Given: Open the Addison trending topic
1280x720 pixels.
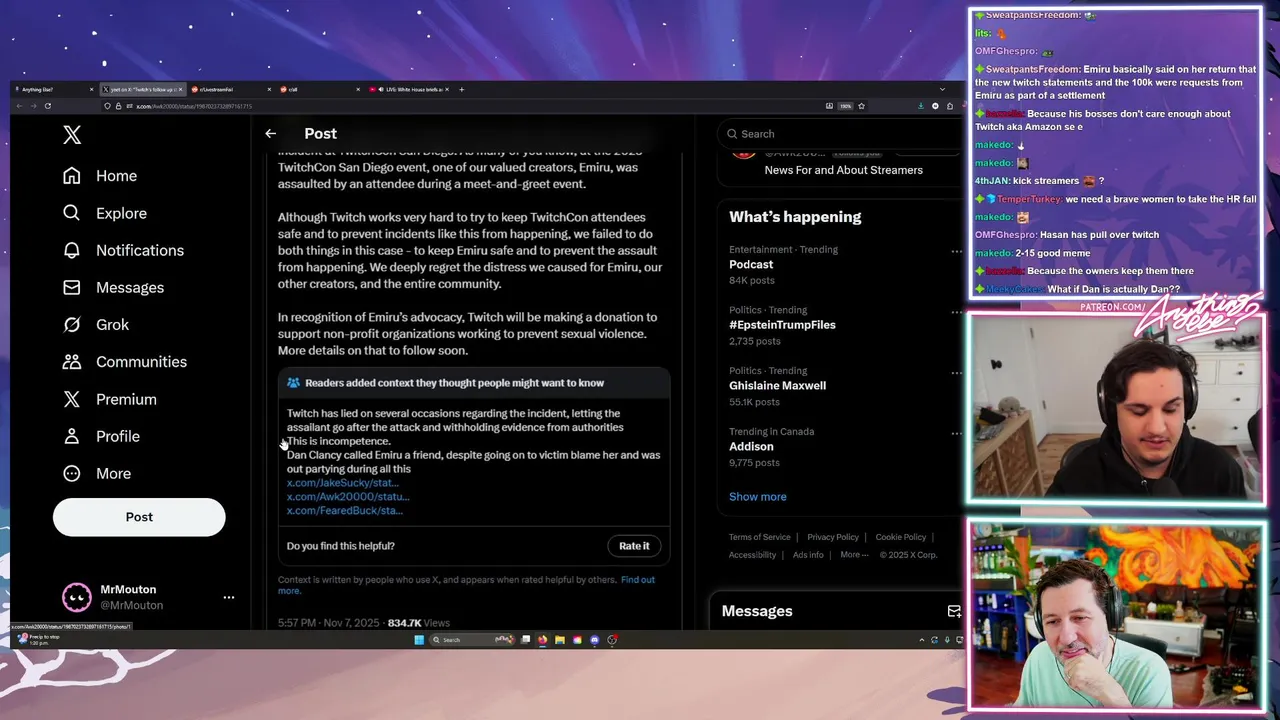Looking at the screenshot, I should coord(751,447).
